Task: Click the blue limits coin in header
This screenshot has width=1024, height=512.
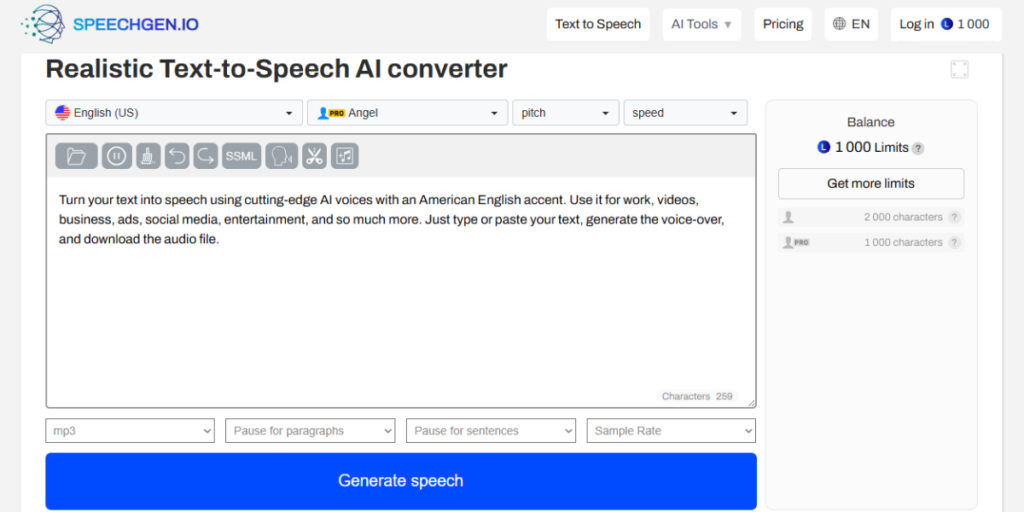Action: [x=947, y=24]
